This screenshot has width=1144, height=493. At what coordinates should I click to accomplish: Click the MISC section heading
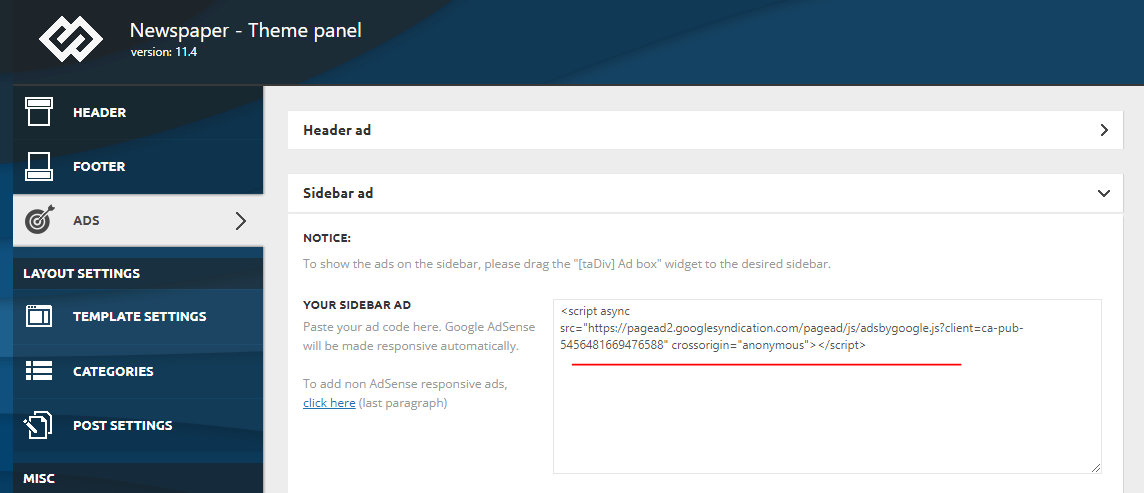coord(39,478)
